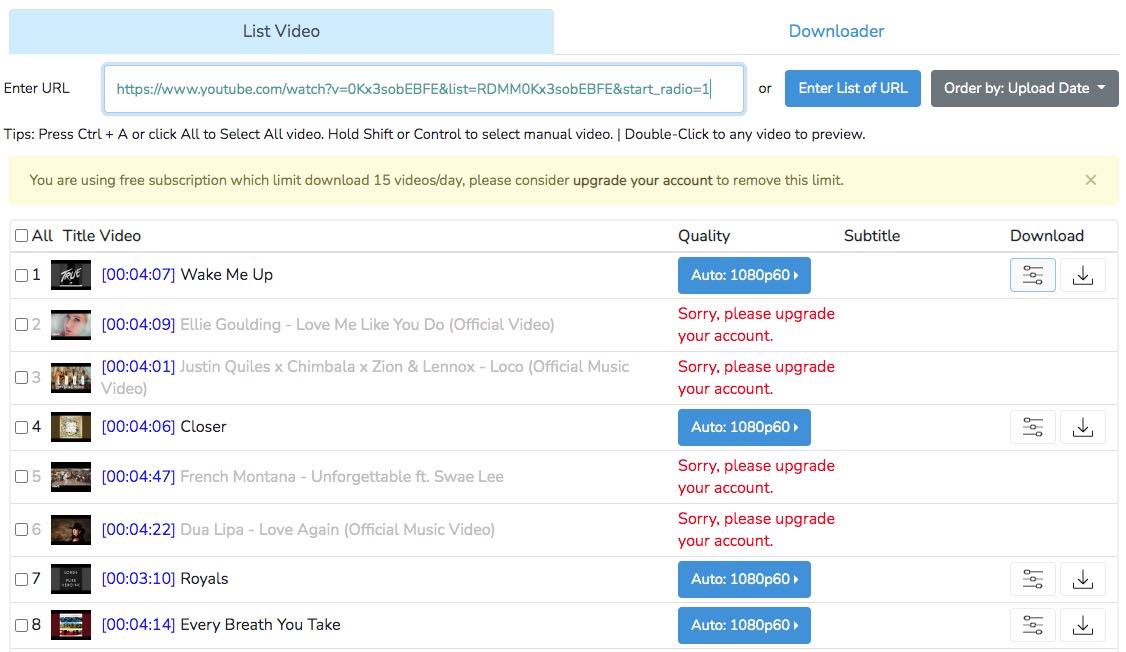The width and height of the screenshot is (1126, 652).
Task: Click the Enter List of URL button
Action: (852, 88)
